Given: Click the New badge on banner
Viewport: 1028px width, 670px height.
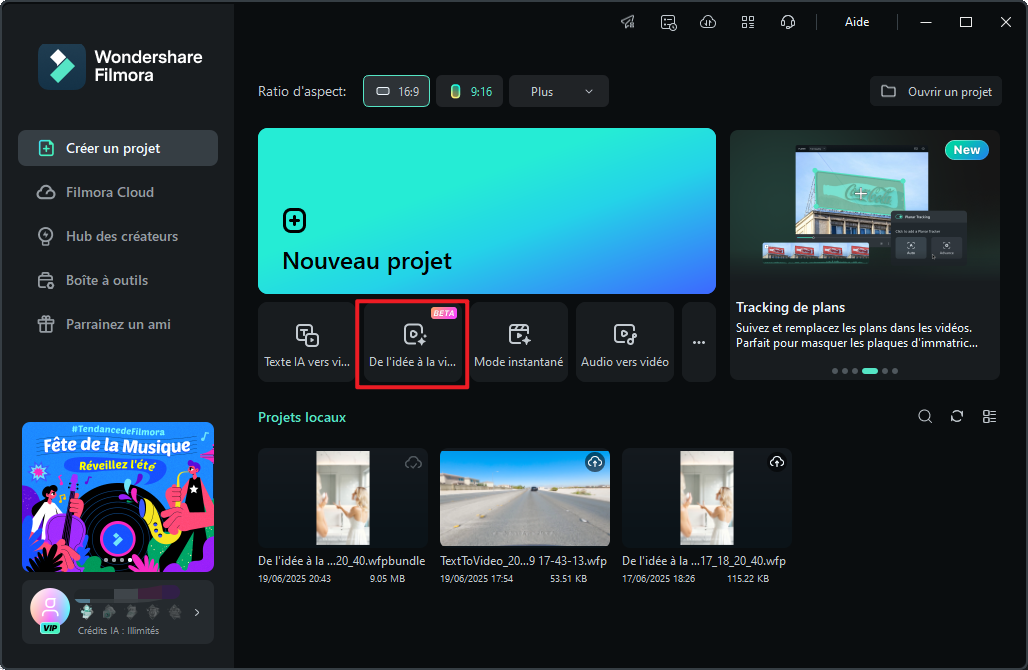Looking at the screenshot, I should coord(966,150).
